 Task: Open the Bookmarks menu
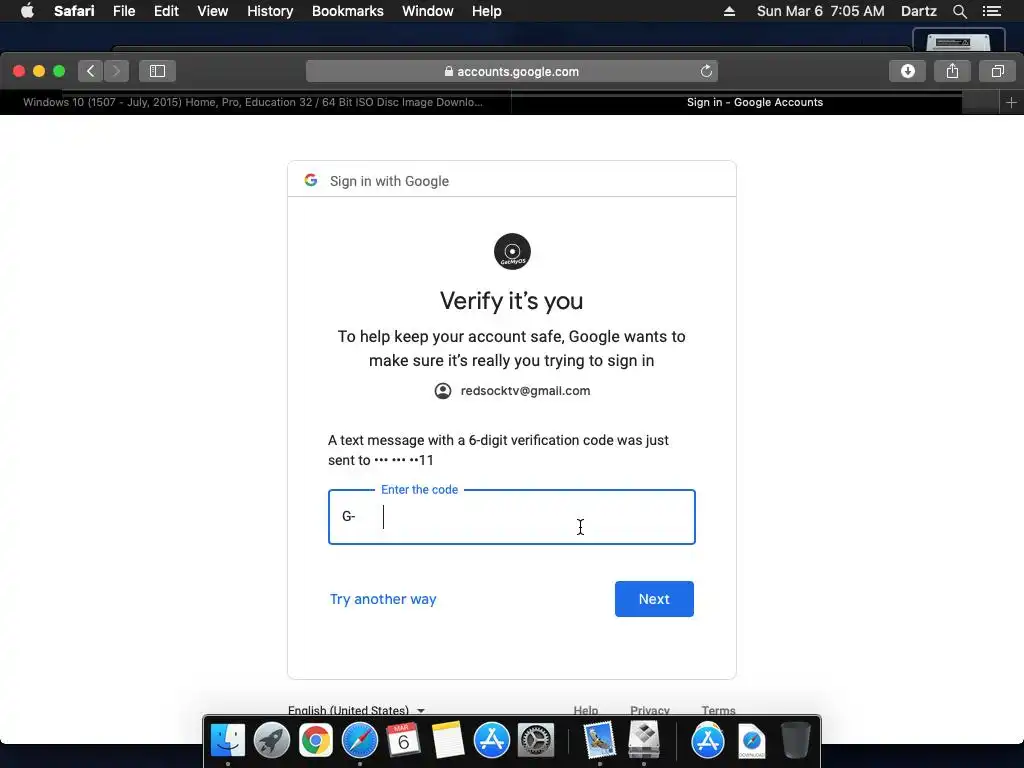tap(347, 11)
